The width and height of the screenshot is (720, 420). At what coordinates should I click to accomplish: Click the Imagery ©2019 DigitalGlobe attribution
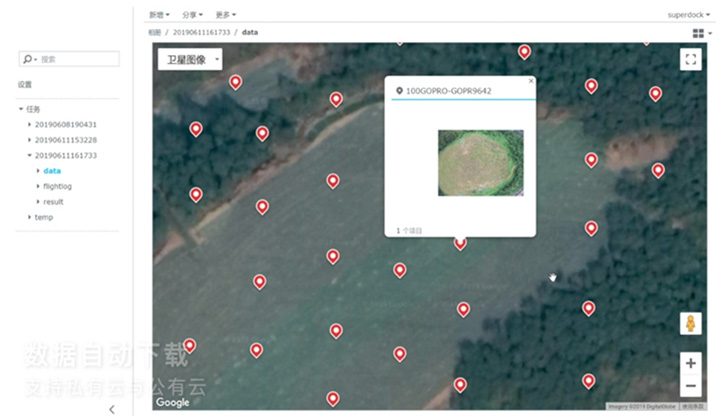click(642, 406)
